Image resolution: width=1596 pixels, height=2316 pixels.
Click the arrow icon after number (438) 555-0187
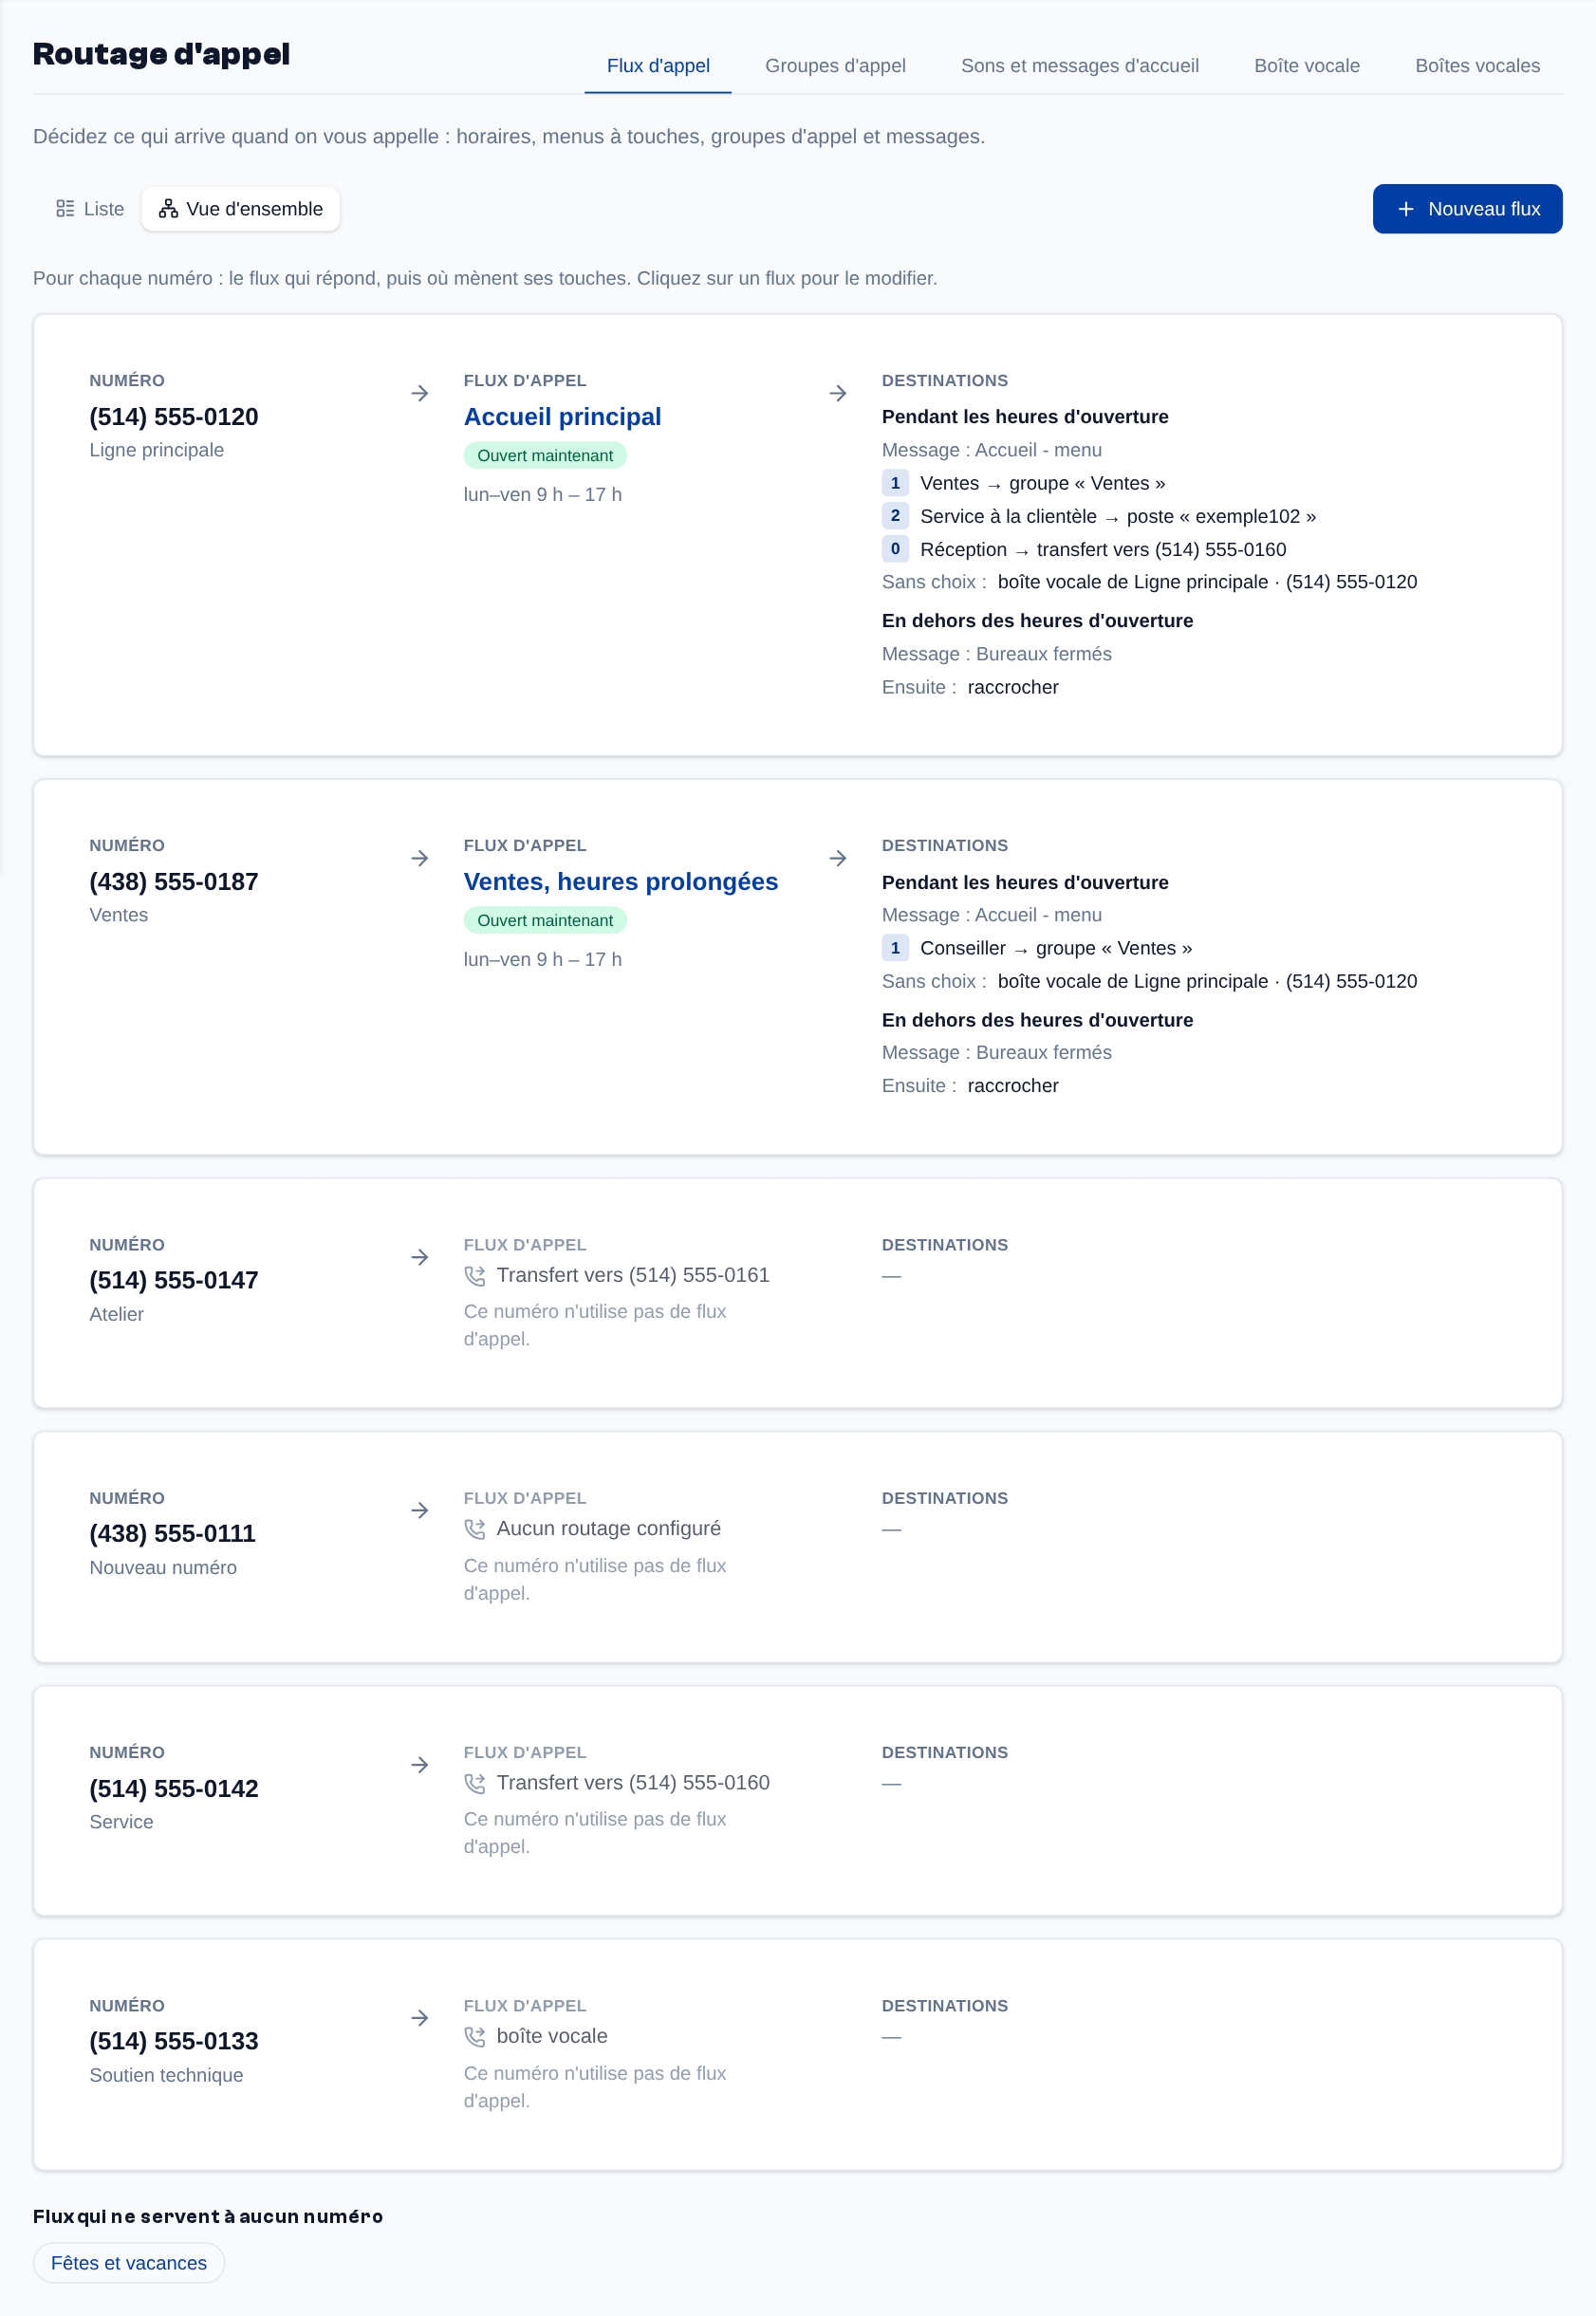click(420, 859)
